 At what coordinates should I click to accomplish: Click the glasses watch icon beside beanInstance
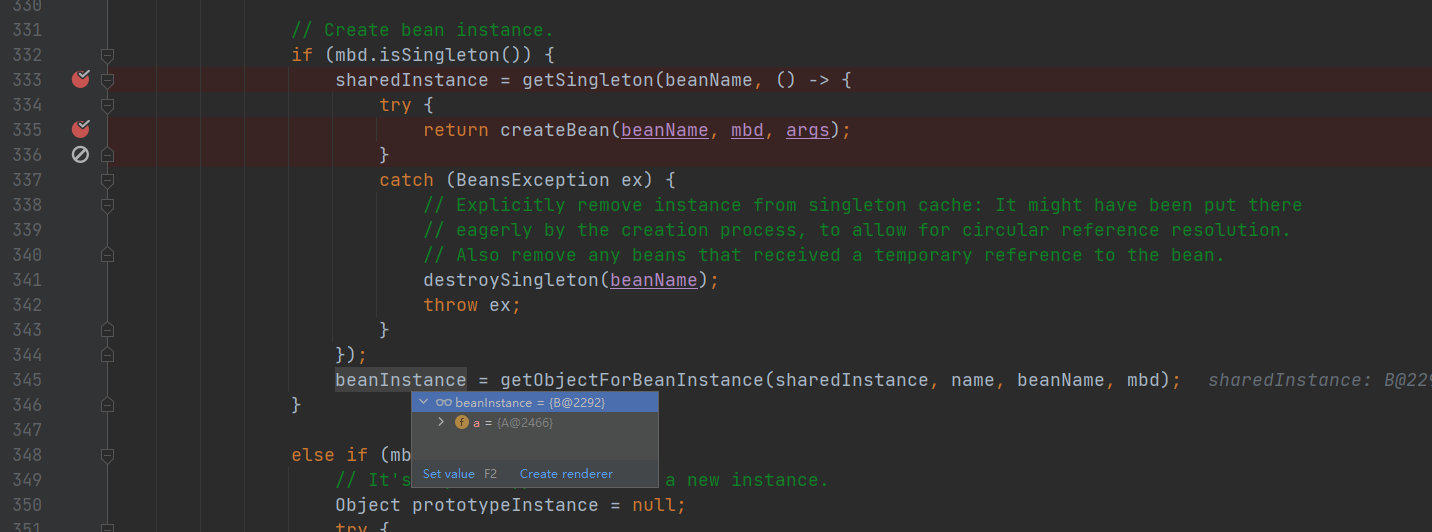point(444,402)
